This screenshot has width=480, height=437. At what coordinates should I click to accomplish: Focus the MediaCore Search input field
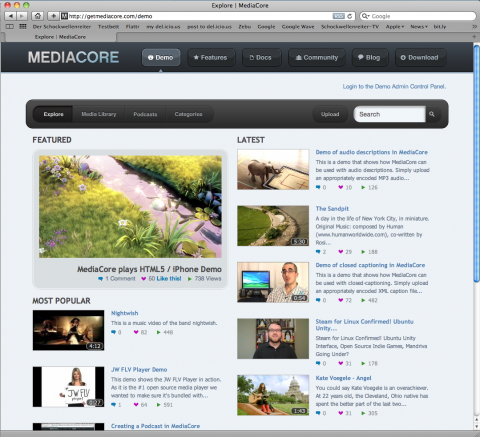click(390, 114)
